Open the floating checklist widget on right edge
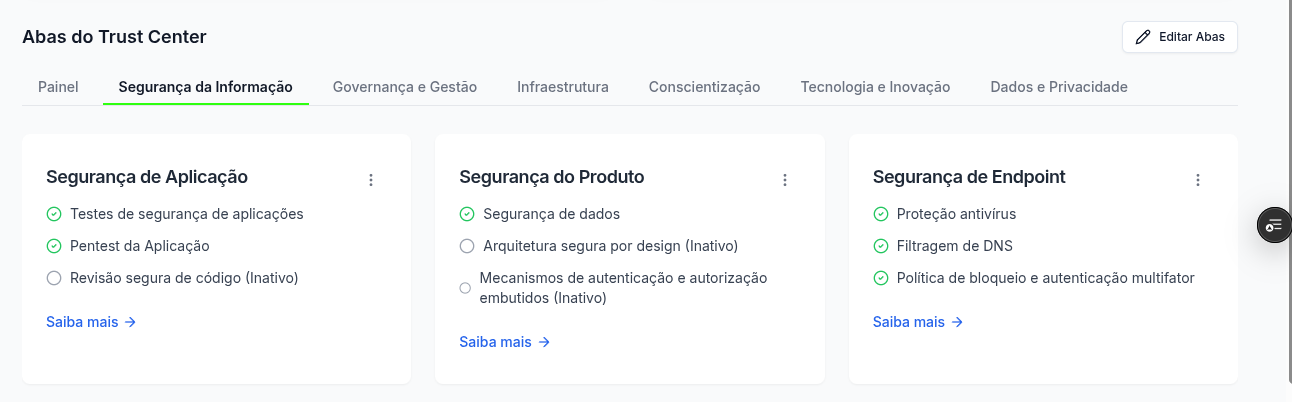1292x402 pixels. (x=1274, y=225)
